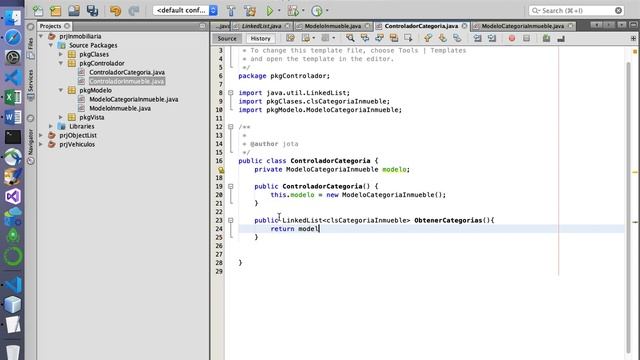Screen dimensions: 640x360
Task: Click the Profile Project clock icon
Action: click(317, 11)
